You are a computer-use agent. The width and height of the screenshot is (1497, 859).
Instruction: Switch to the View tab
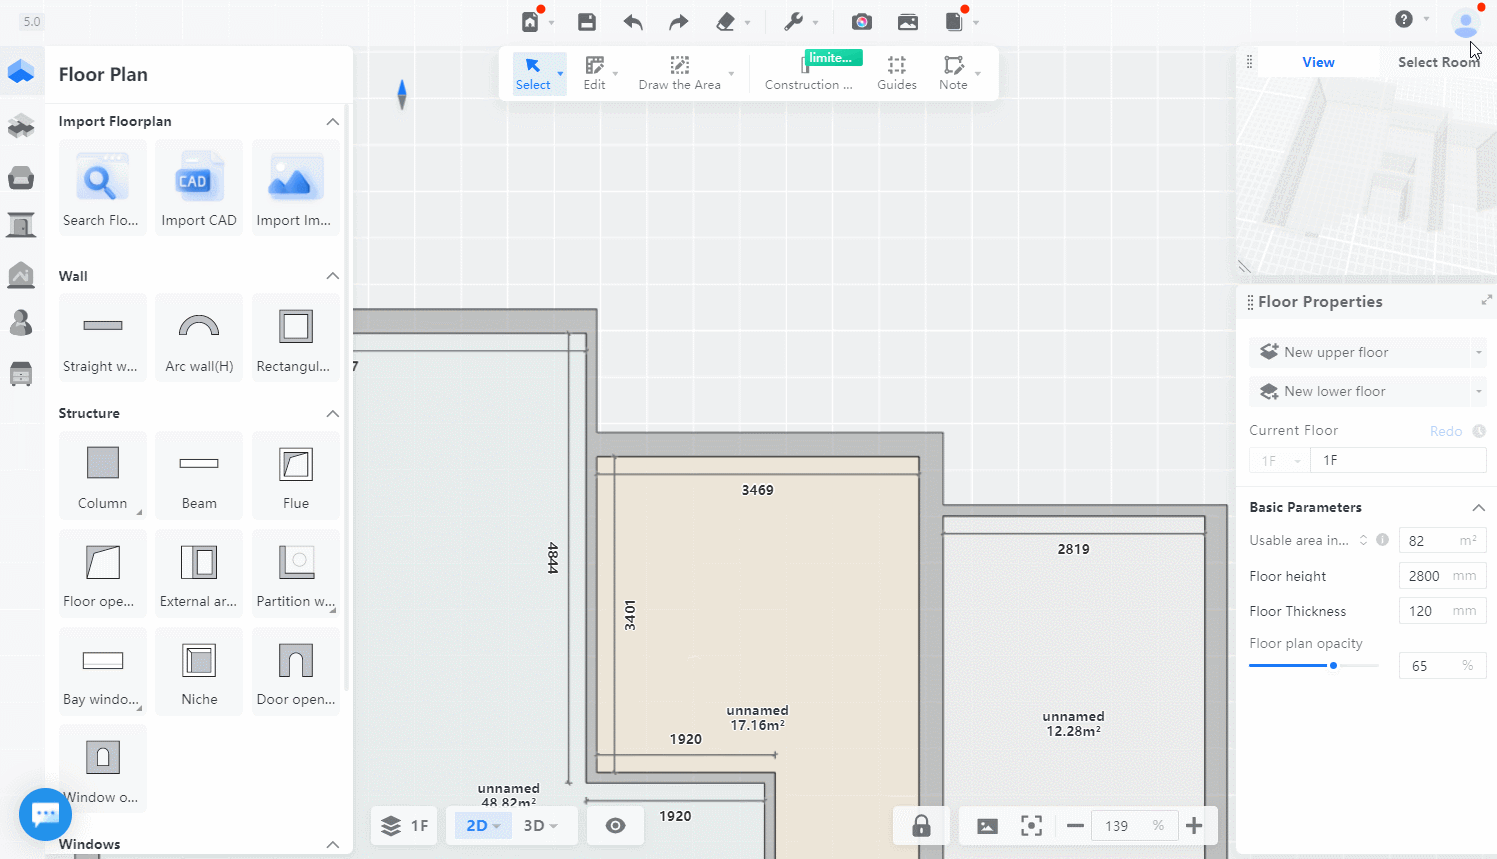pyautogui.click(x=1318, y=62)
